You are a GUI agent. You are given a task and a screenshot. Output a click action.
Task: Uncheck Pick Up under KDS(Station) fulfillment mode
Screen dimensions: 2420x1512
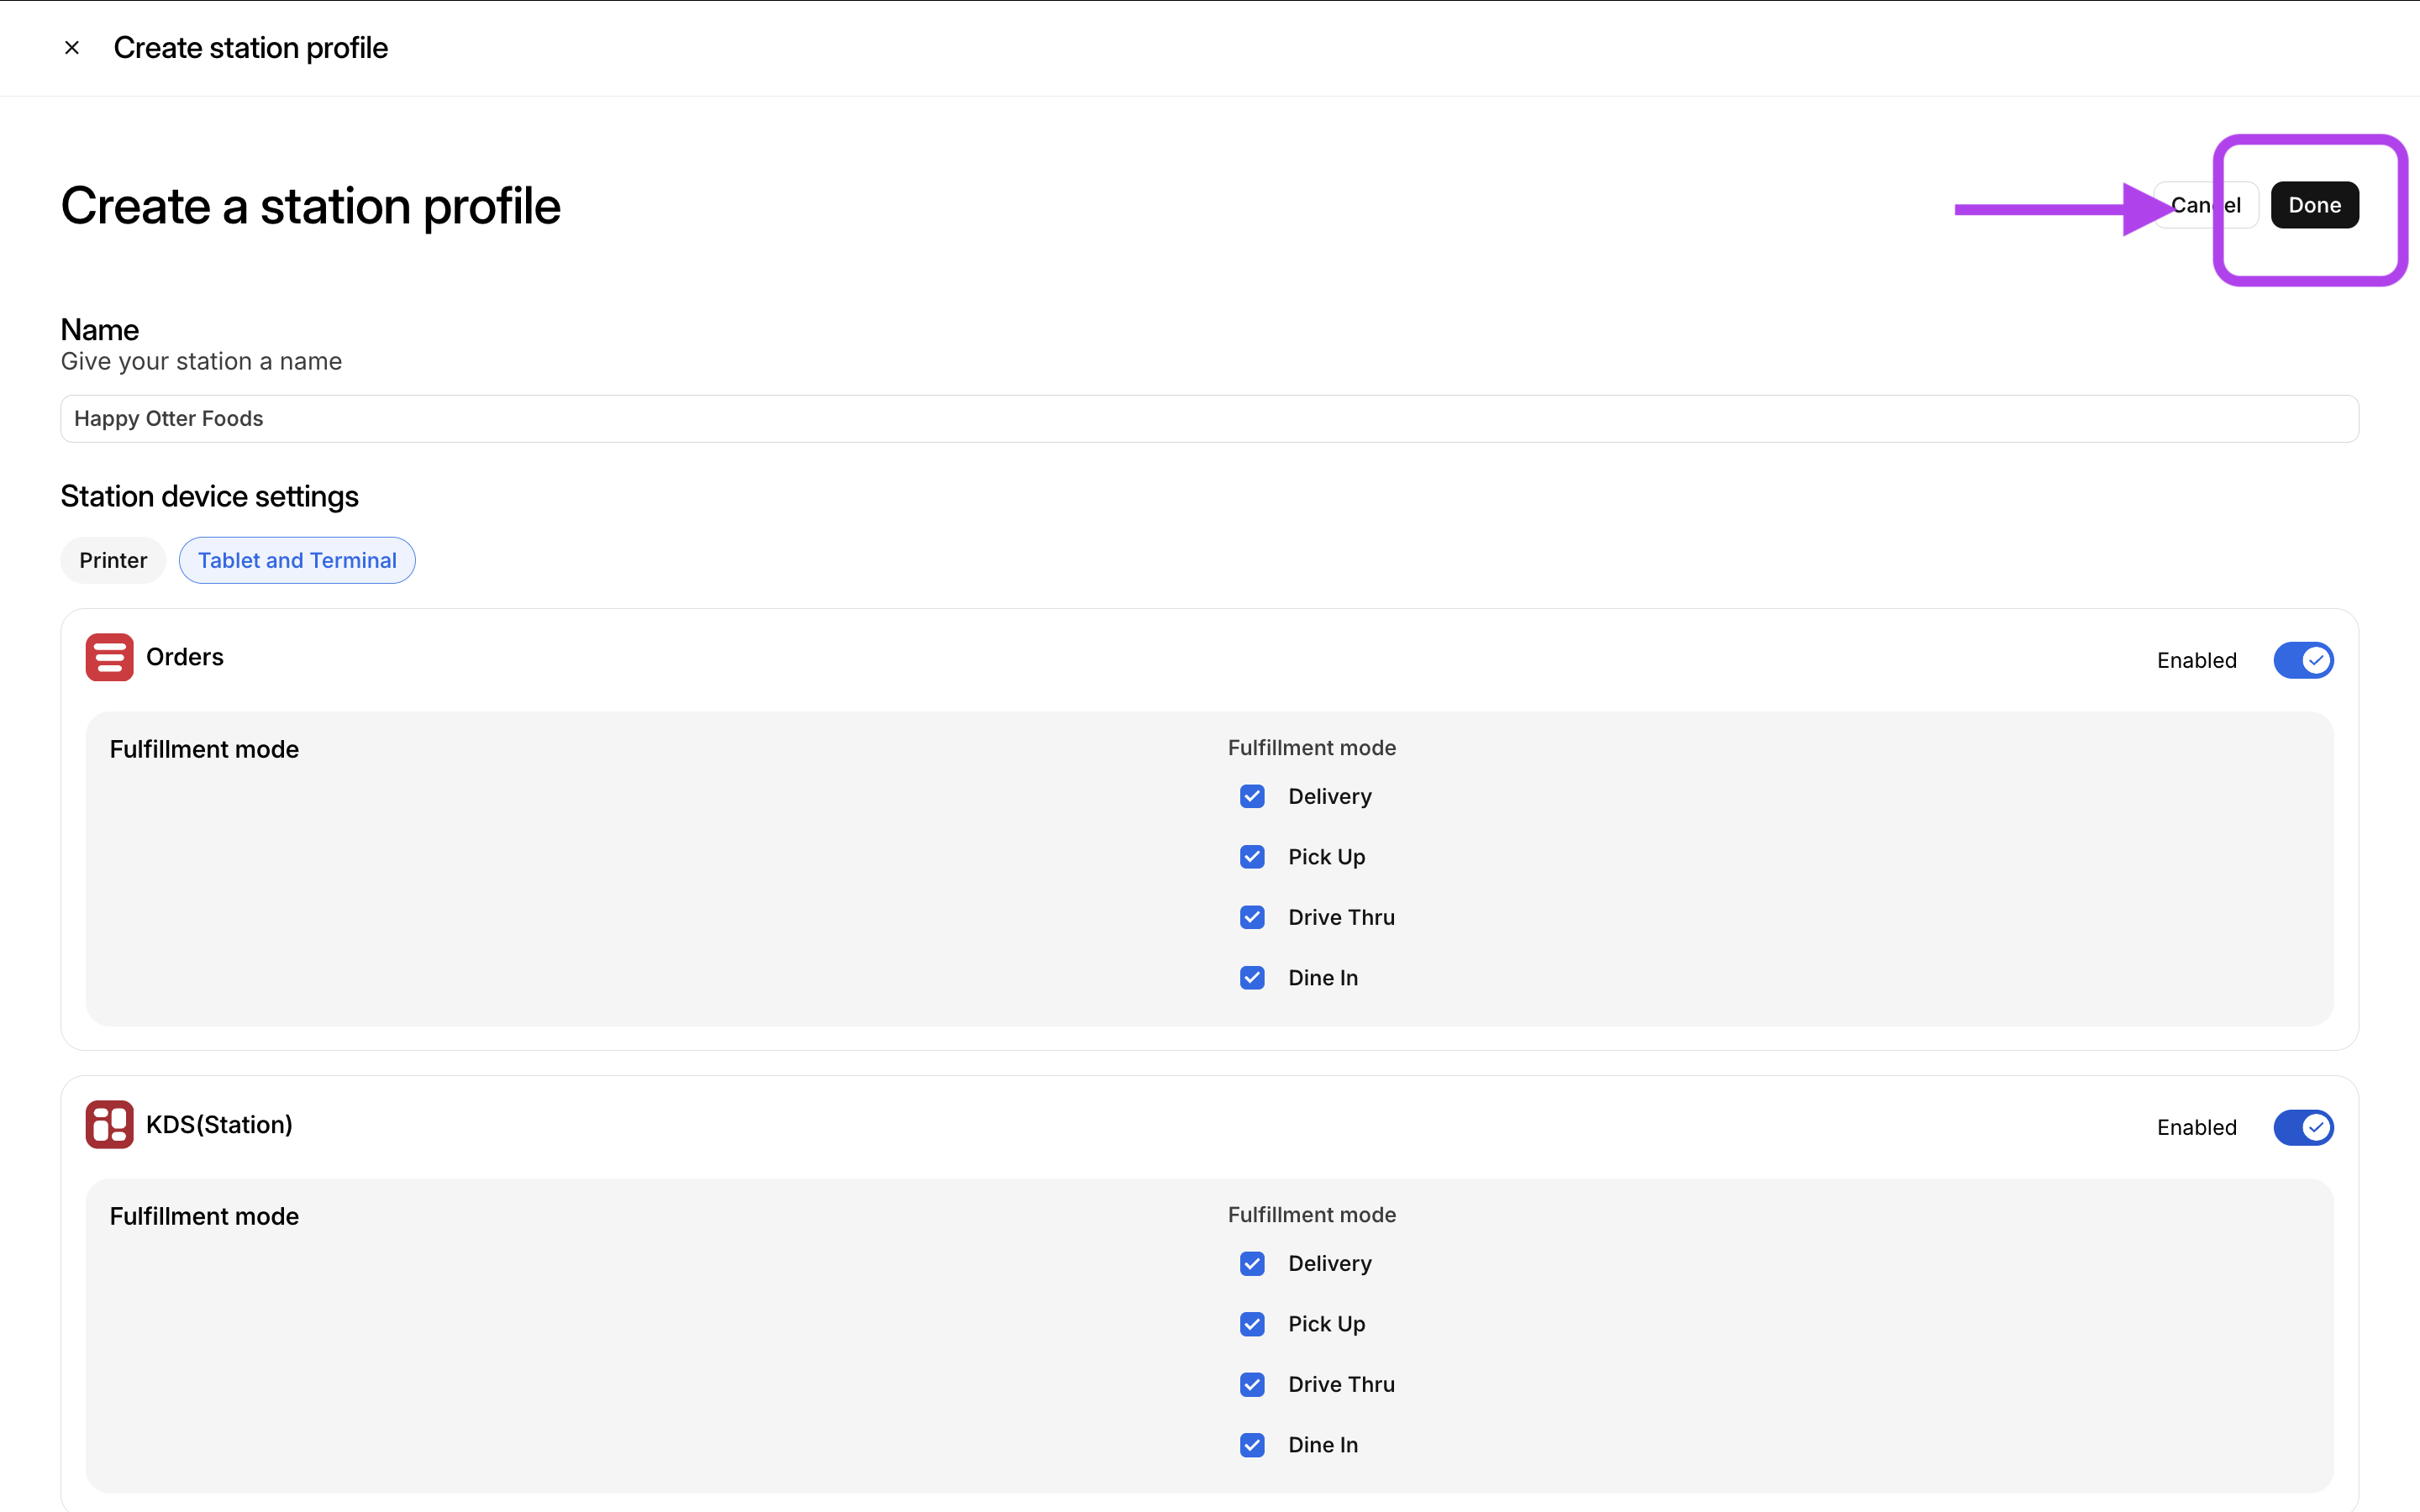1252,1324
